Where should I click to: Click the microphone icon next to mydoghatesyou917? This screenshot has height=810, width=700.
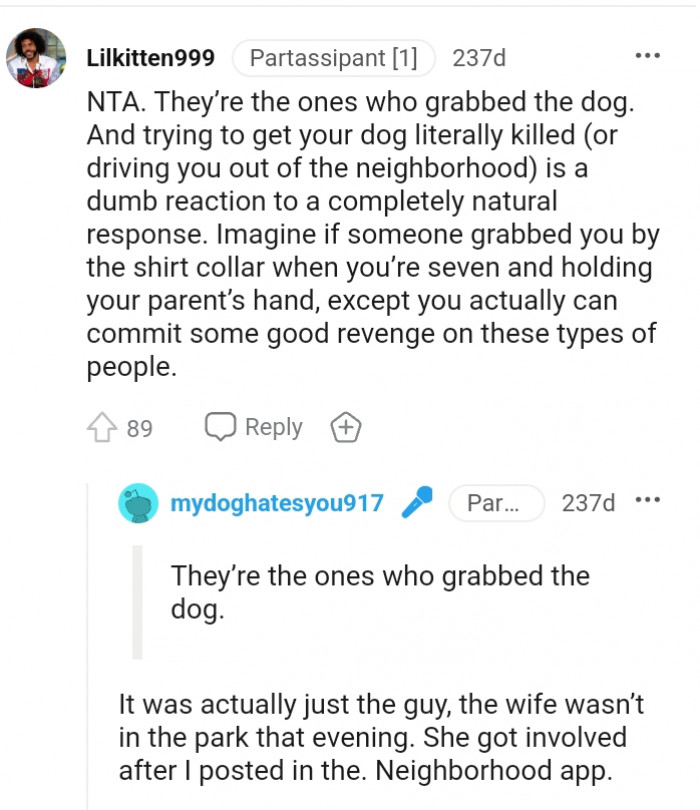416,503
